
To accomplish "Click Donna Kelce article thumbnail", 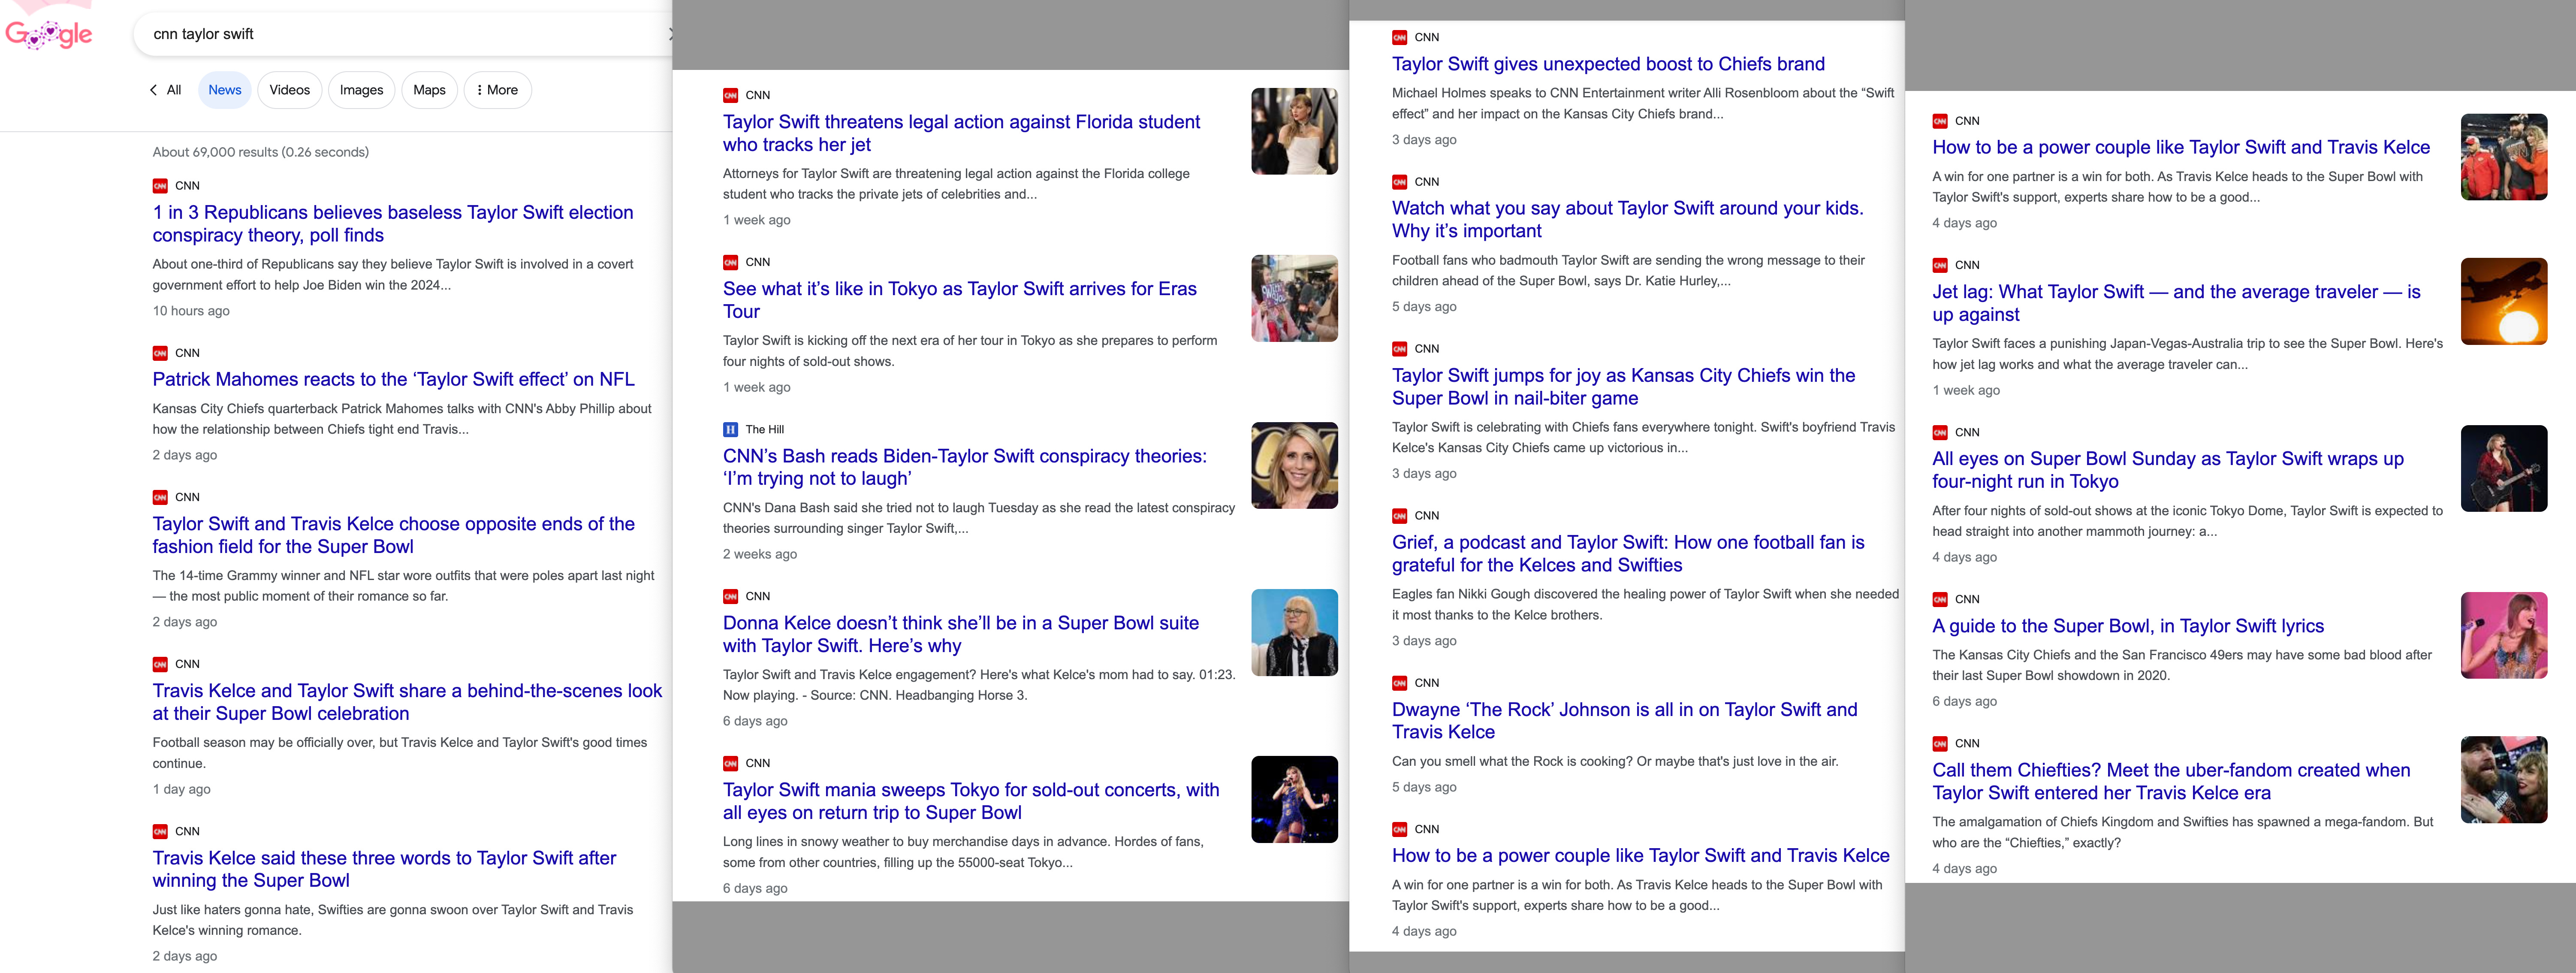I will (1294, 632).
